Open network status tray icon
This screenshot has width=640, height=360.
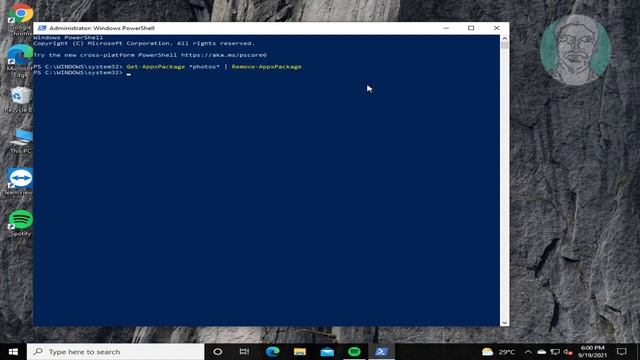tap(555, 352)
